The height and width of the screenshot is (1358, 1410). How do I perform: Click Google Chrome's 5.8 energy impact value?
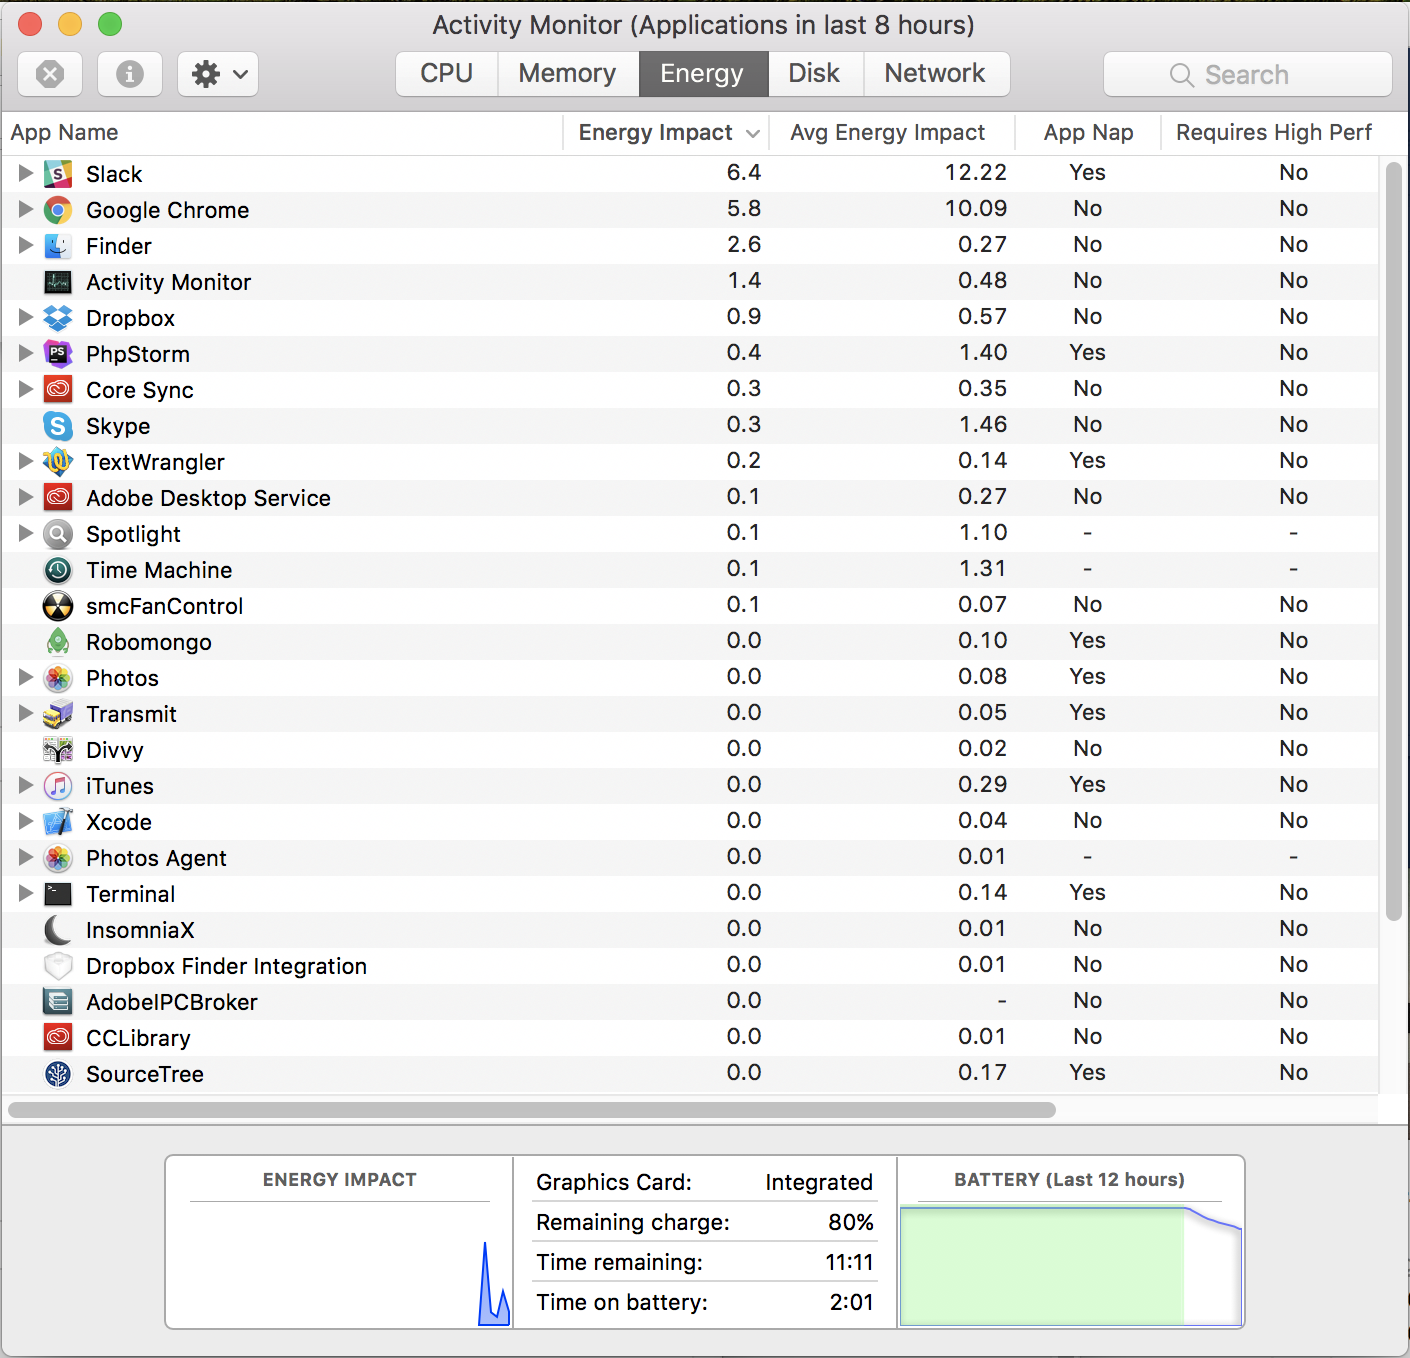(x=744, y=208)
